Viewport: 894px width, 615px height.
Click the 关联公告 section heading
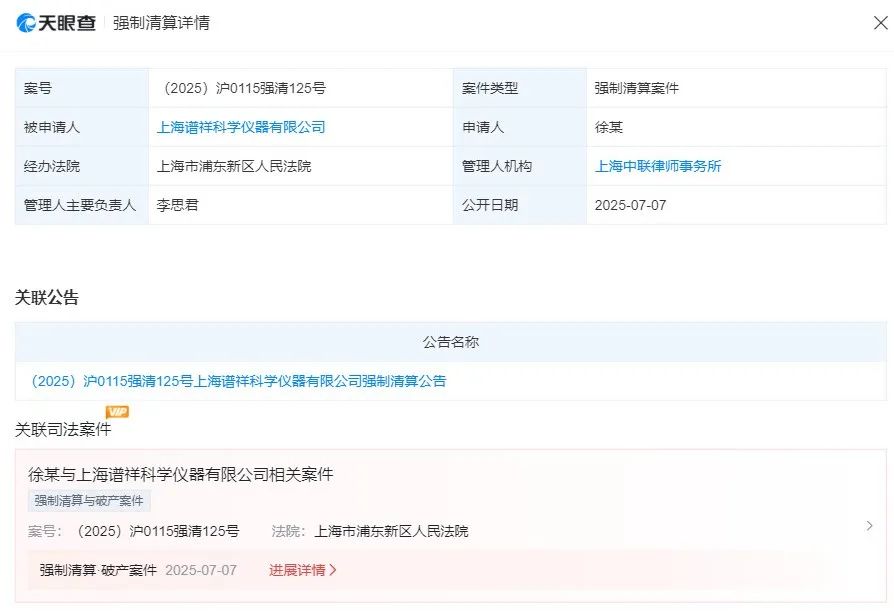(47, 297)
